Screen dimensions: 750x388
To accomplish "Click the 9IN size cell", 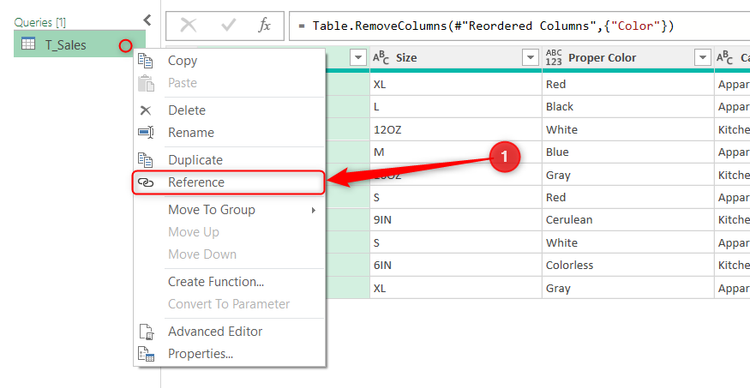I will coord(456,220).
